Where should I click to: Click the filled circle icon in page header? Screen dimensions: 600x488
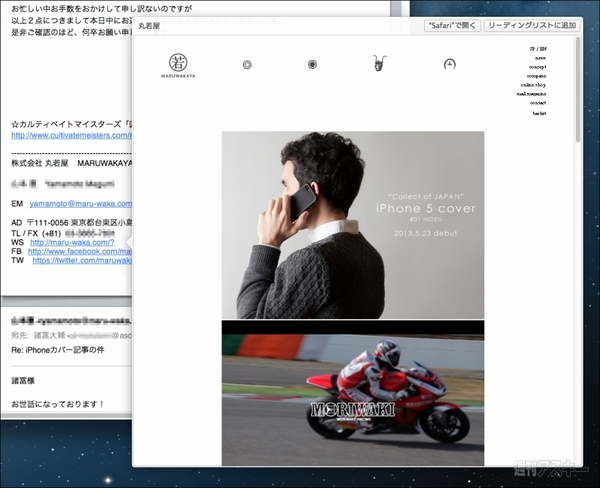312,65
